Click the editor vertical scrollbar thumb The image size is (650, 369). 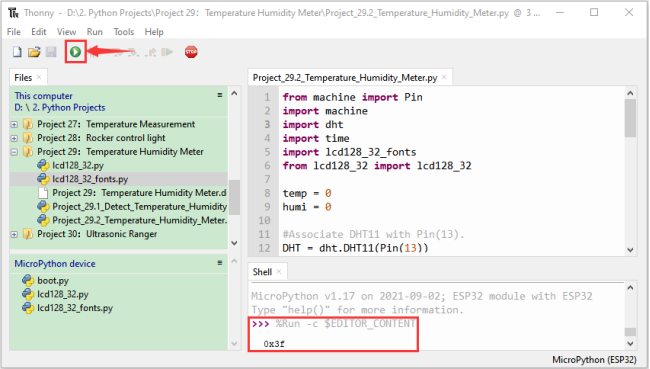click(x=631, y=118)
